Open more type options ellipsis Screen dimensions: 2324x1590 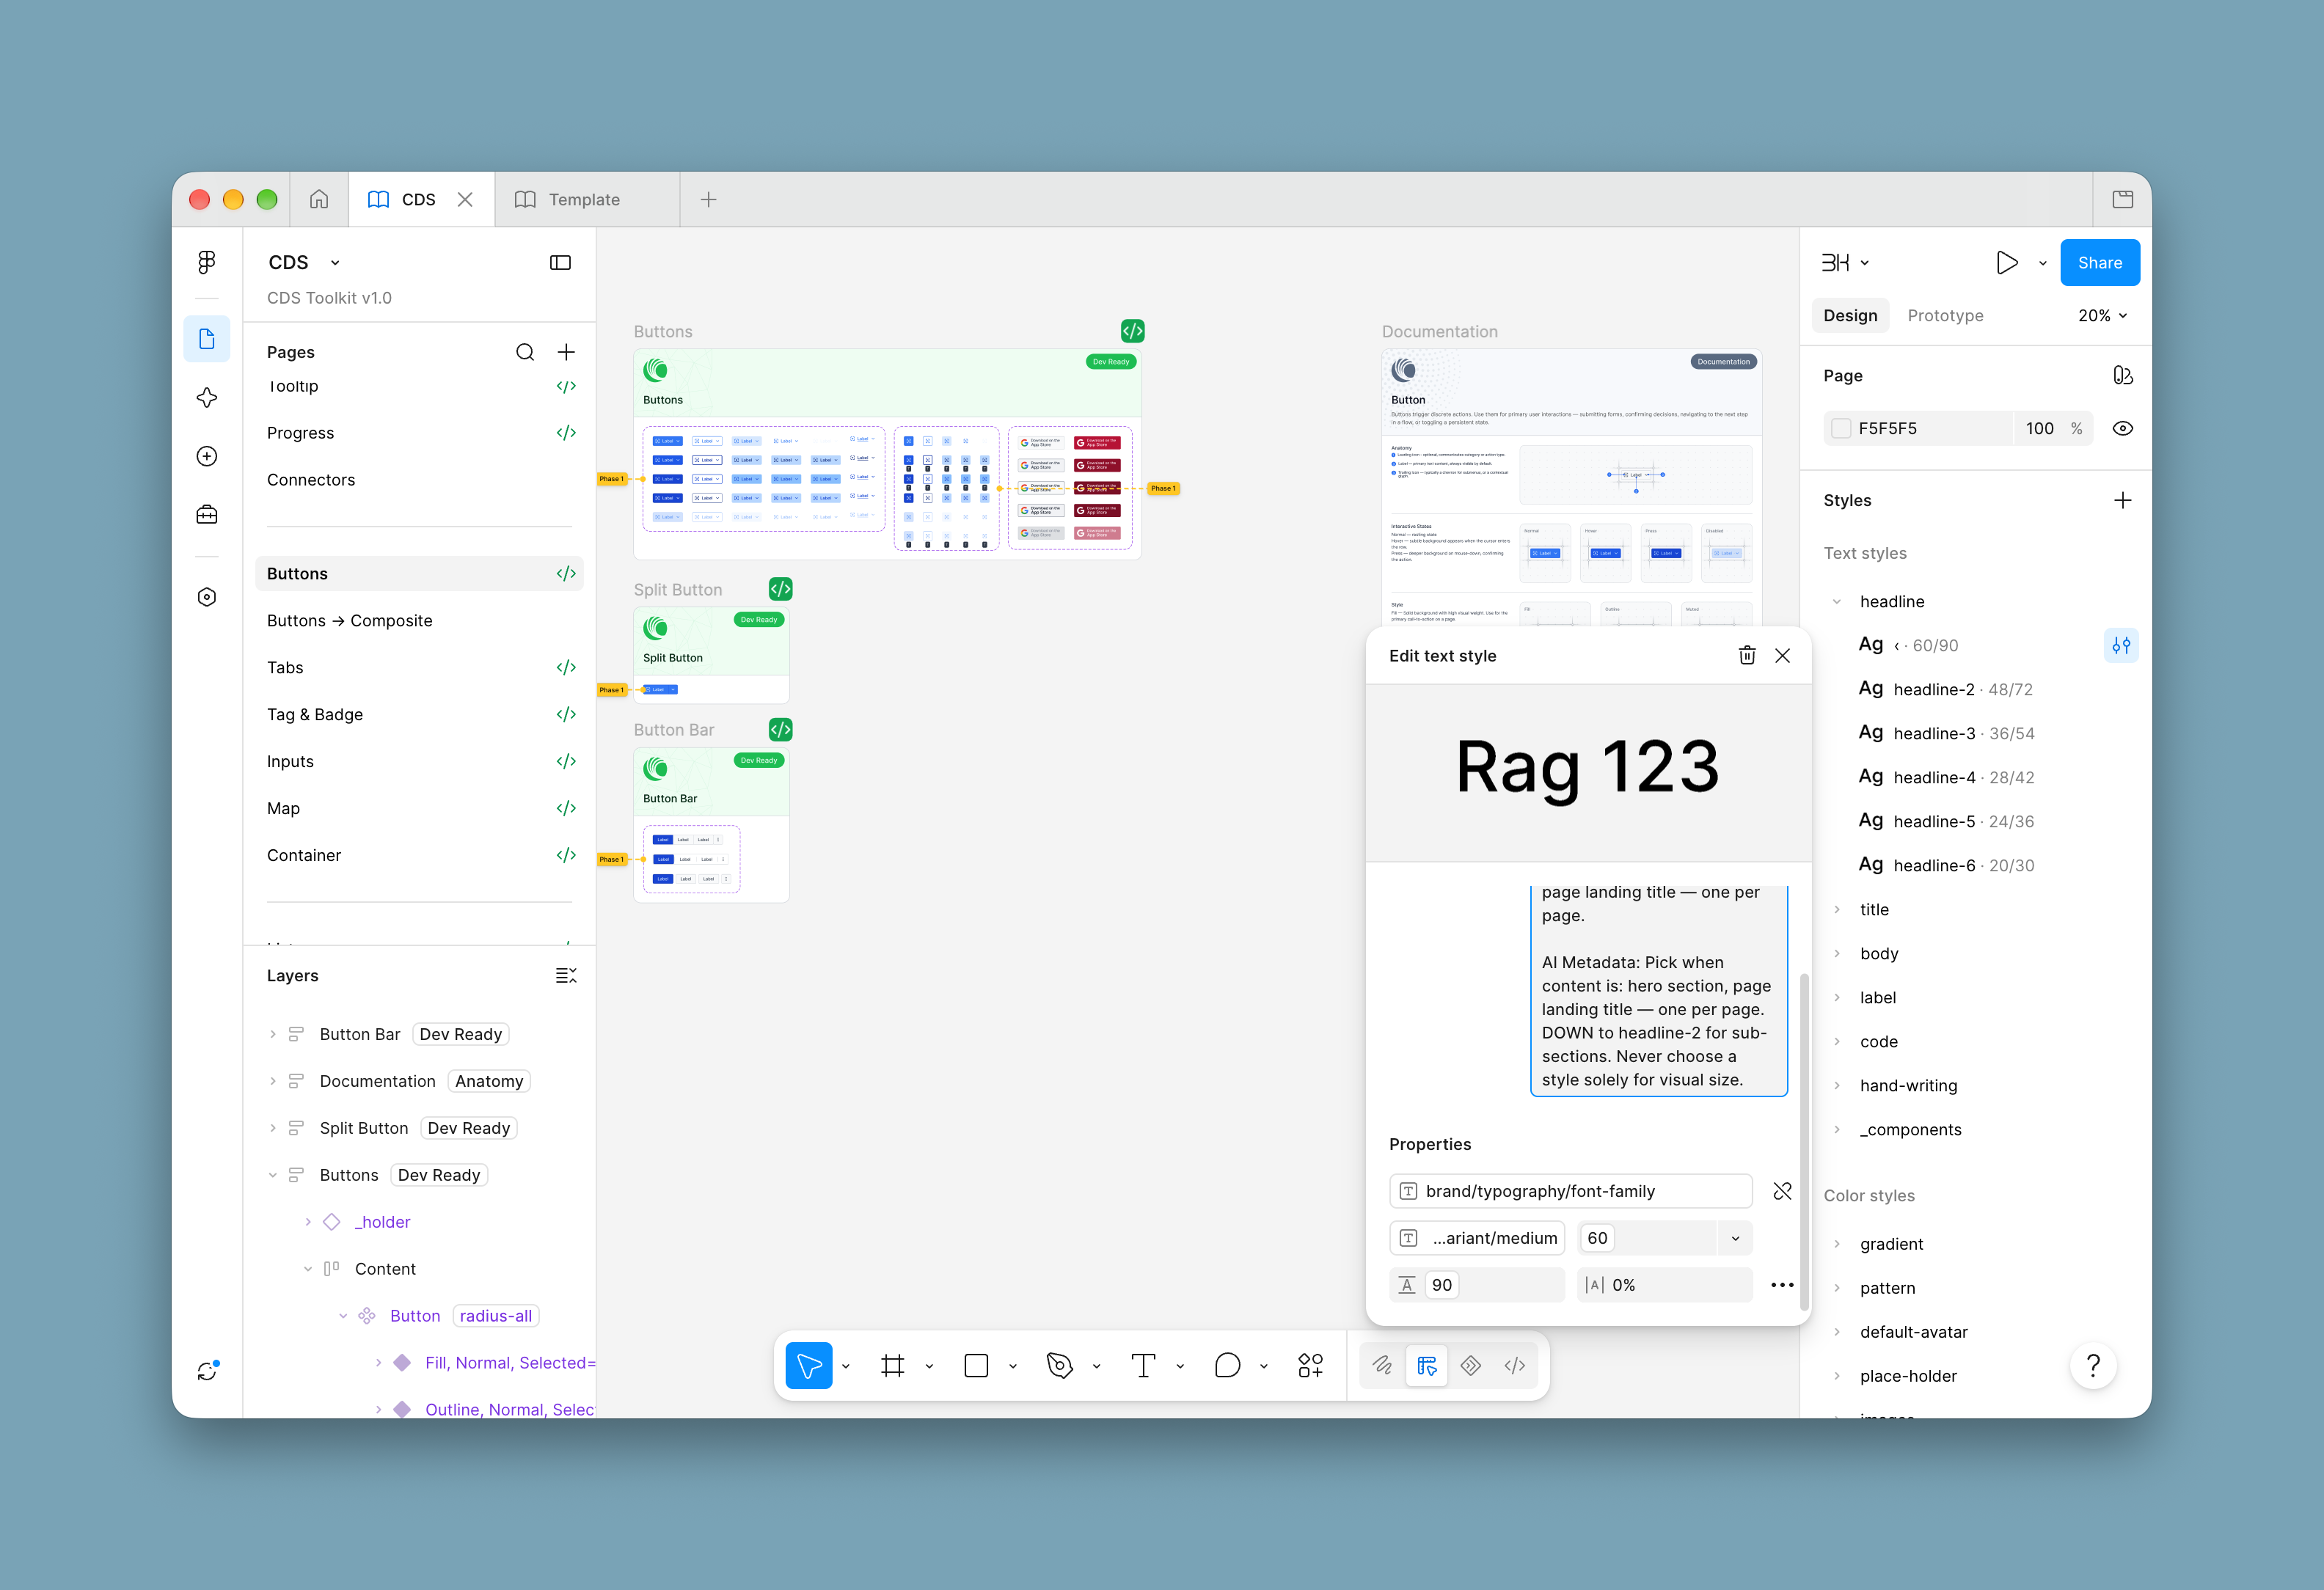(1782, 1285)
